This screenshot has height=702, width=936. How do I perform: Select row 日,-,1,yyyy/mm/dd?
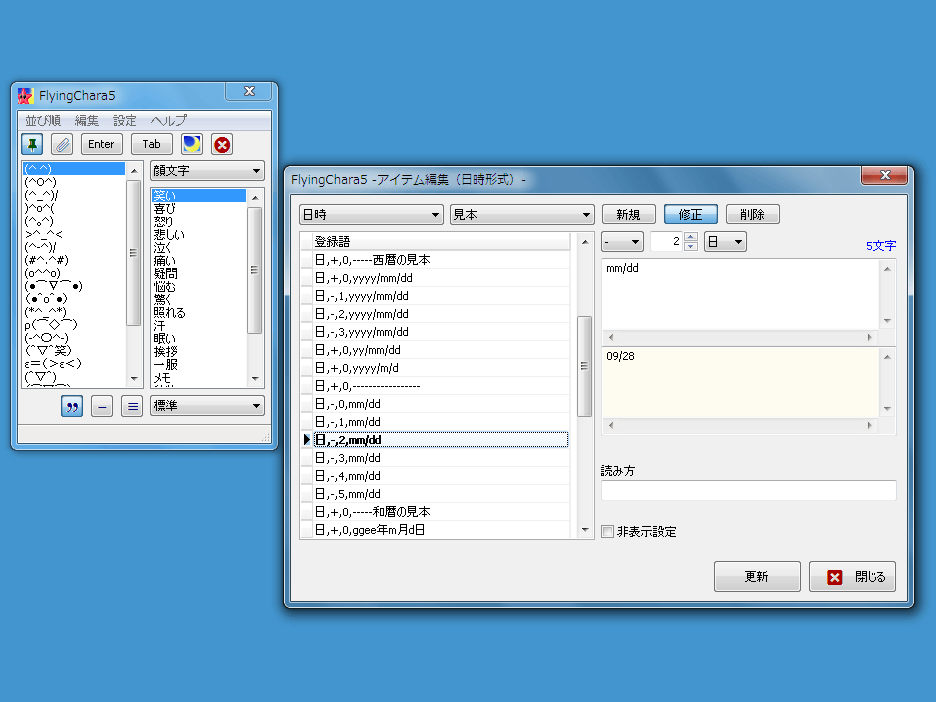click(441, 296)
